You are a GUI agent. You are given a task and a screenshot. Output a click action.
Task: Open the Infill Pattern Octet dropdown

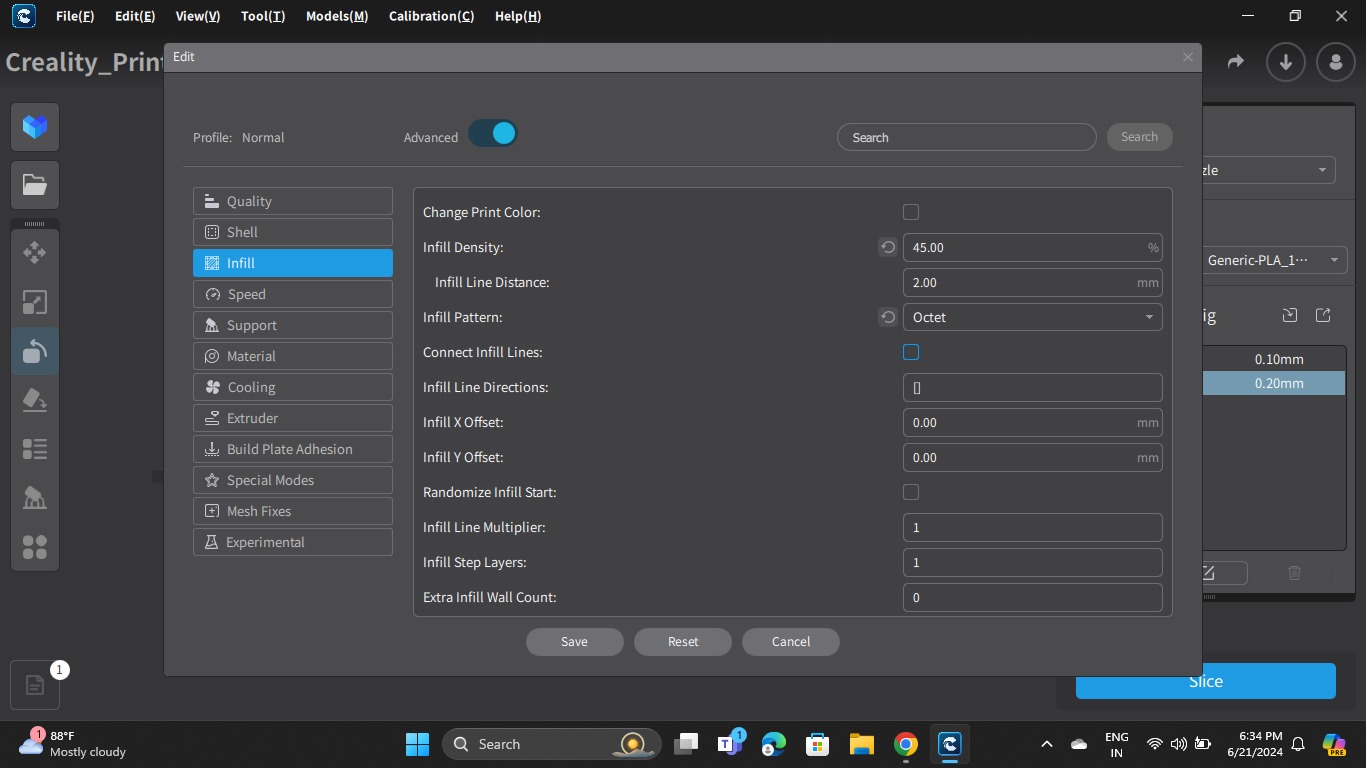click(x=1033, y=317)
